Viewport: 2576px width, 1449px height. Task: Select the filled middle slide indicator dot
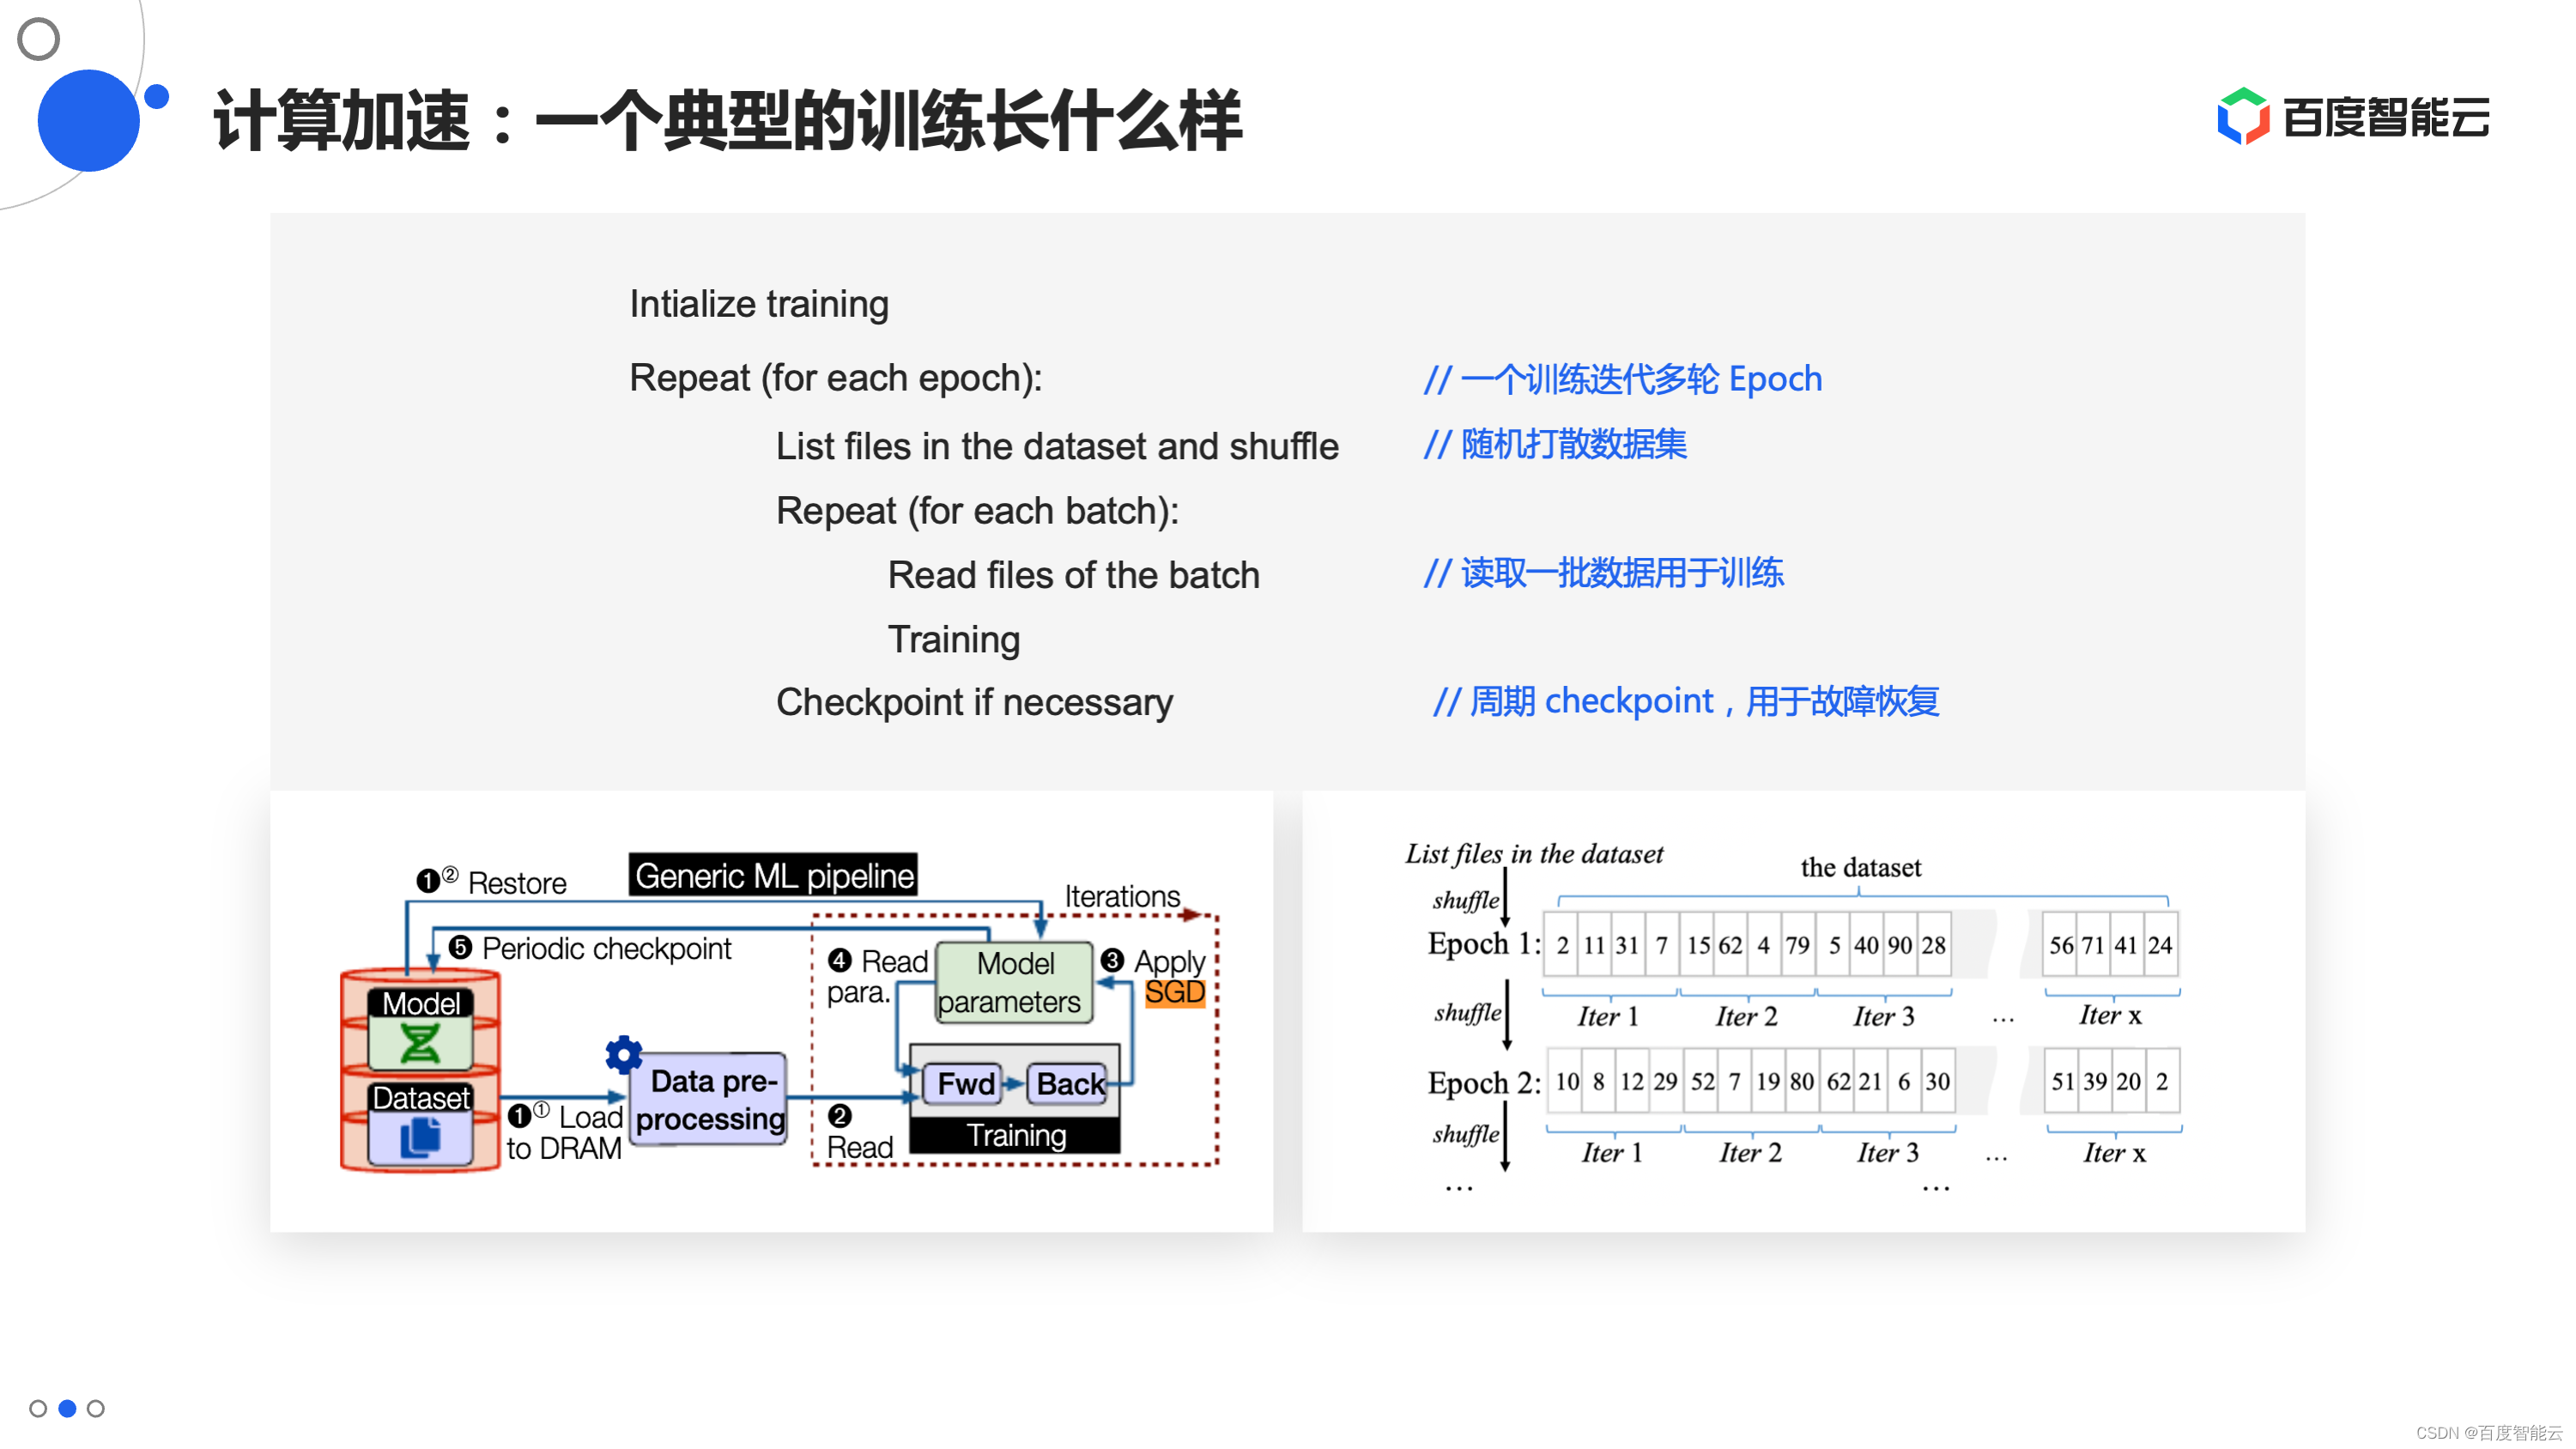click(x=67, y=1408)
